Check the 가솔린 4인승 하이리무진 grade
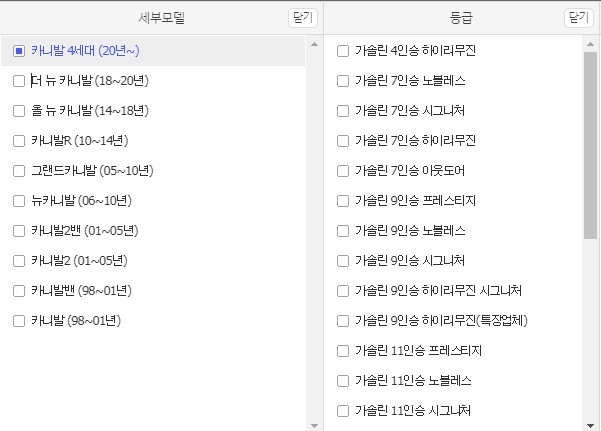The height and width of the screenshot is (431, 601). point(343,51)
